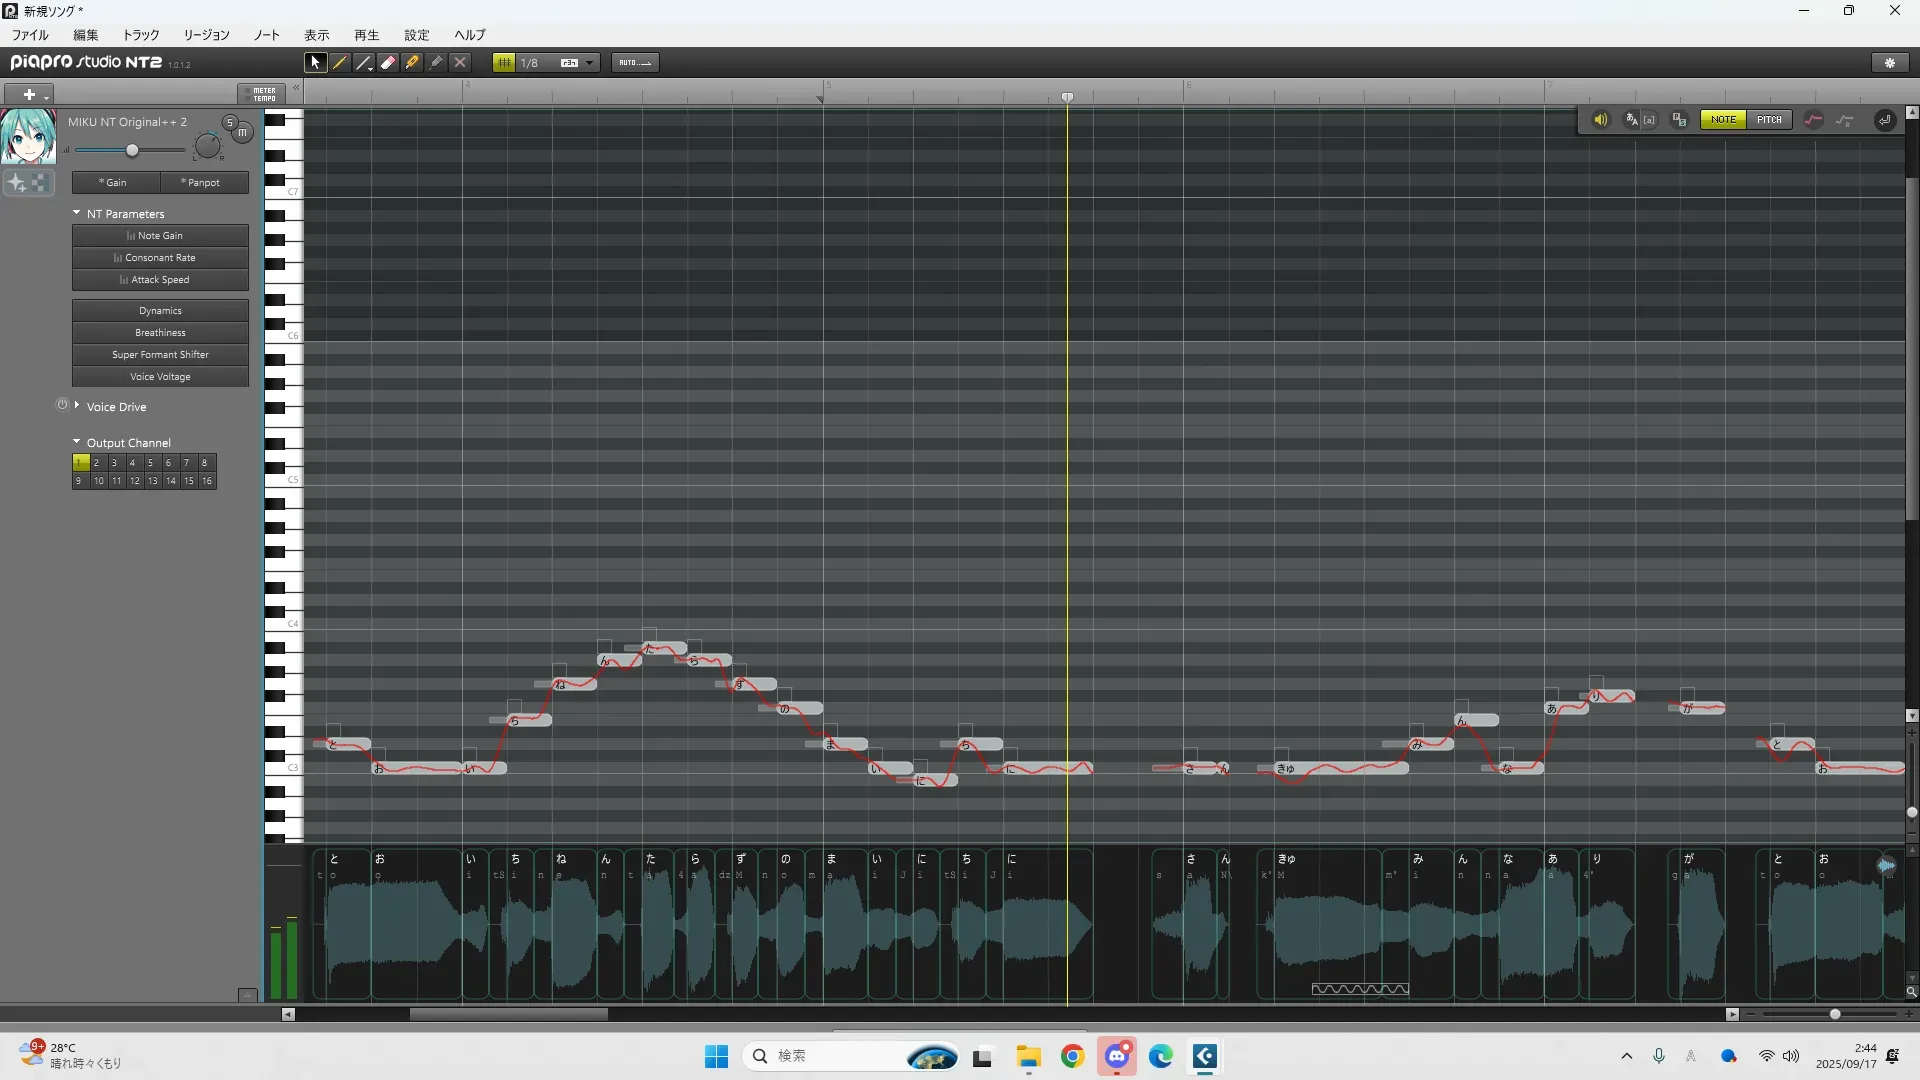Switch to PITCH edit mode
Image resolution: width=1920 pixels, height=1080 pixels.
coord(1768,120)
